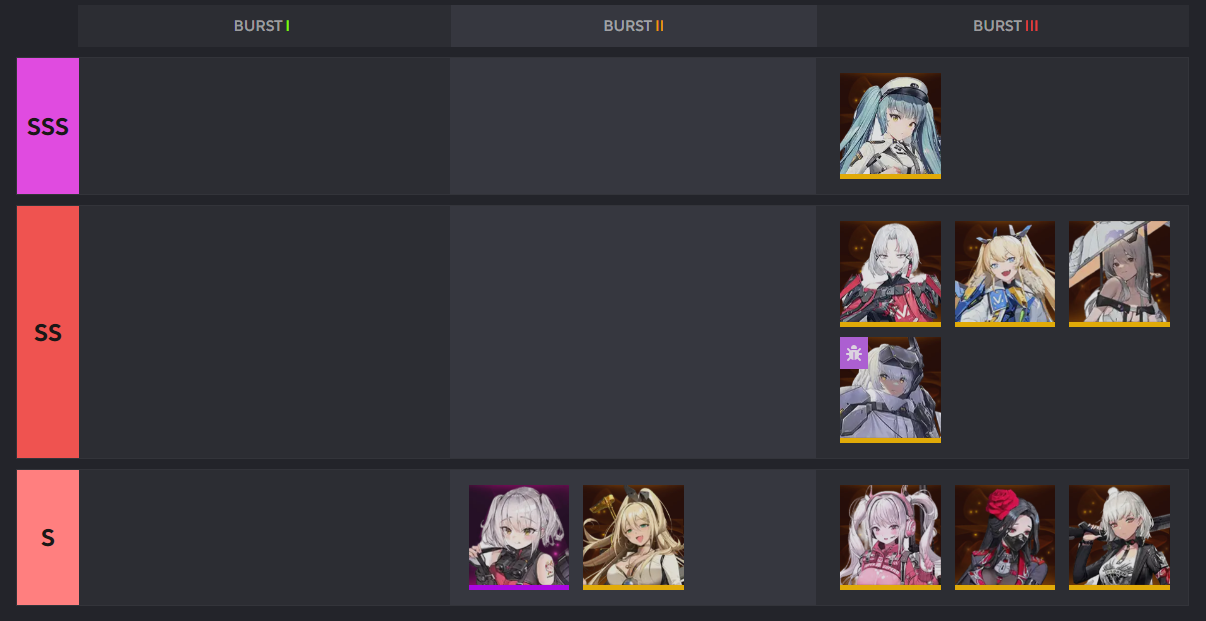Click the empty Burst I cell in SSS row
The width and height of the screenshot is (1206, 621).
(x=264, y=126)
